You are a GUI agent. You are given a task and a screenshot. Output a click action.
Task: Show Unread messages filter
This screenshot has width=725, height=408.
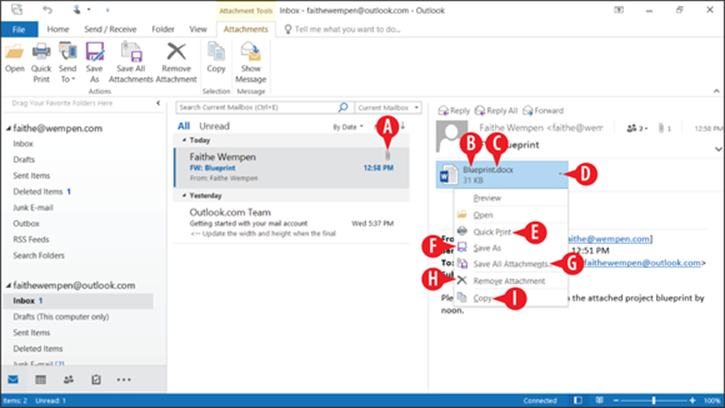(214, 126)
